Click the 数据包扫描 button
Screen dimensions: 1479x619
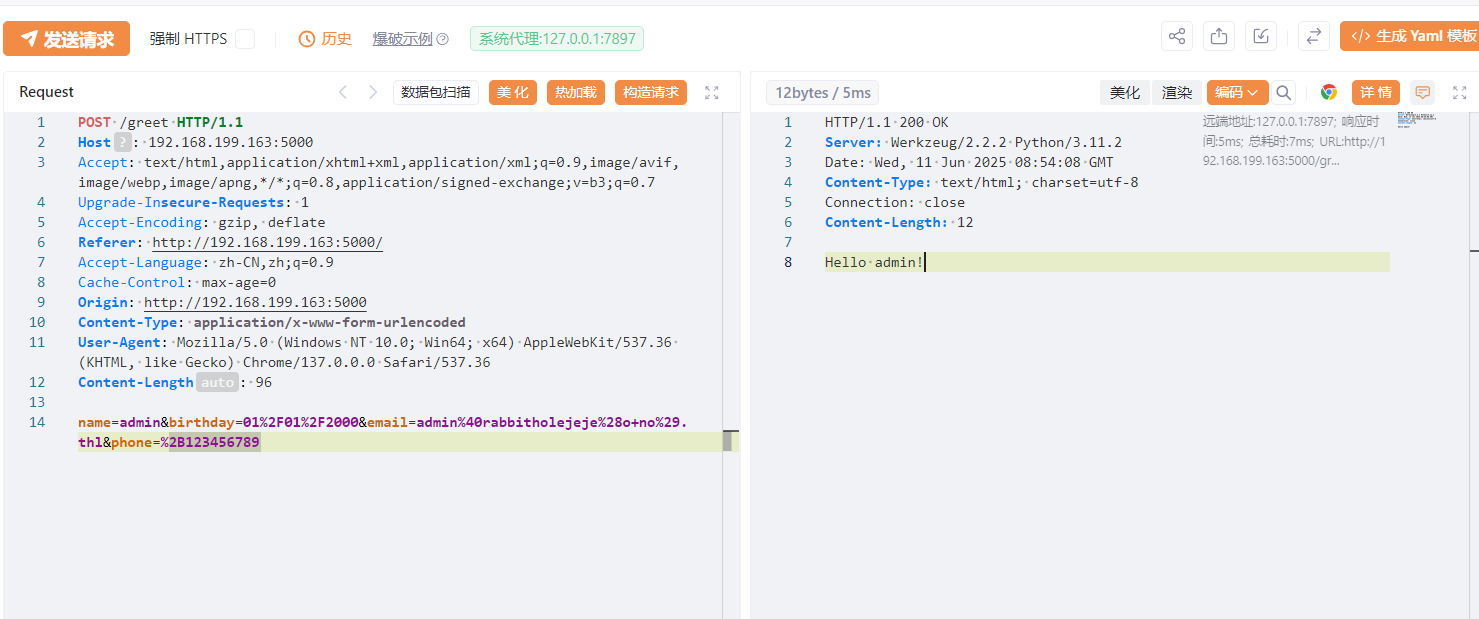click(436, 93)
